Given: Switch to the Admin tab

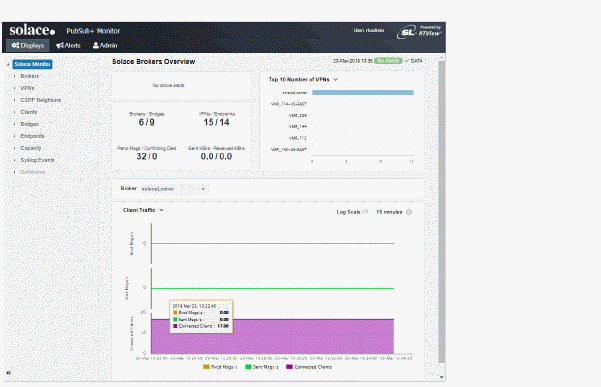Looking at the screenshot, I should tap(105, 45).
